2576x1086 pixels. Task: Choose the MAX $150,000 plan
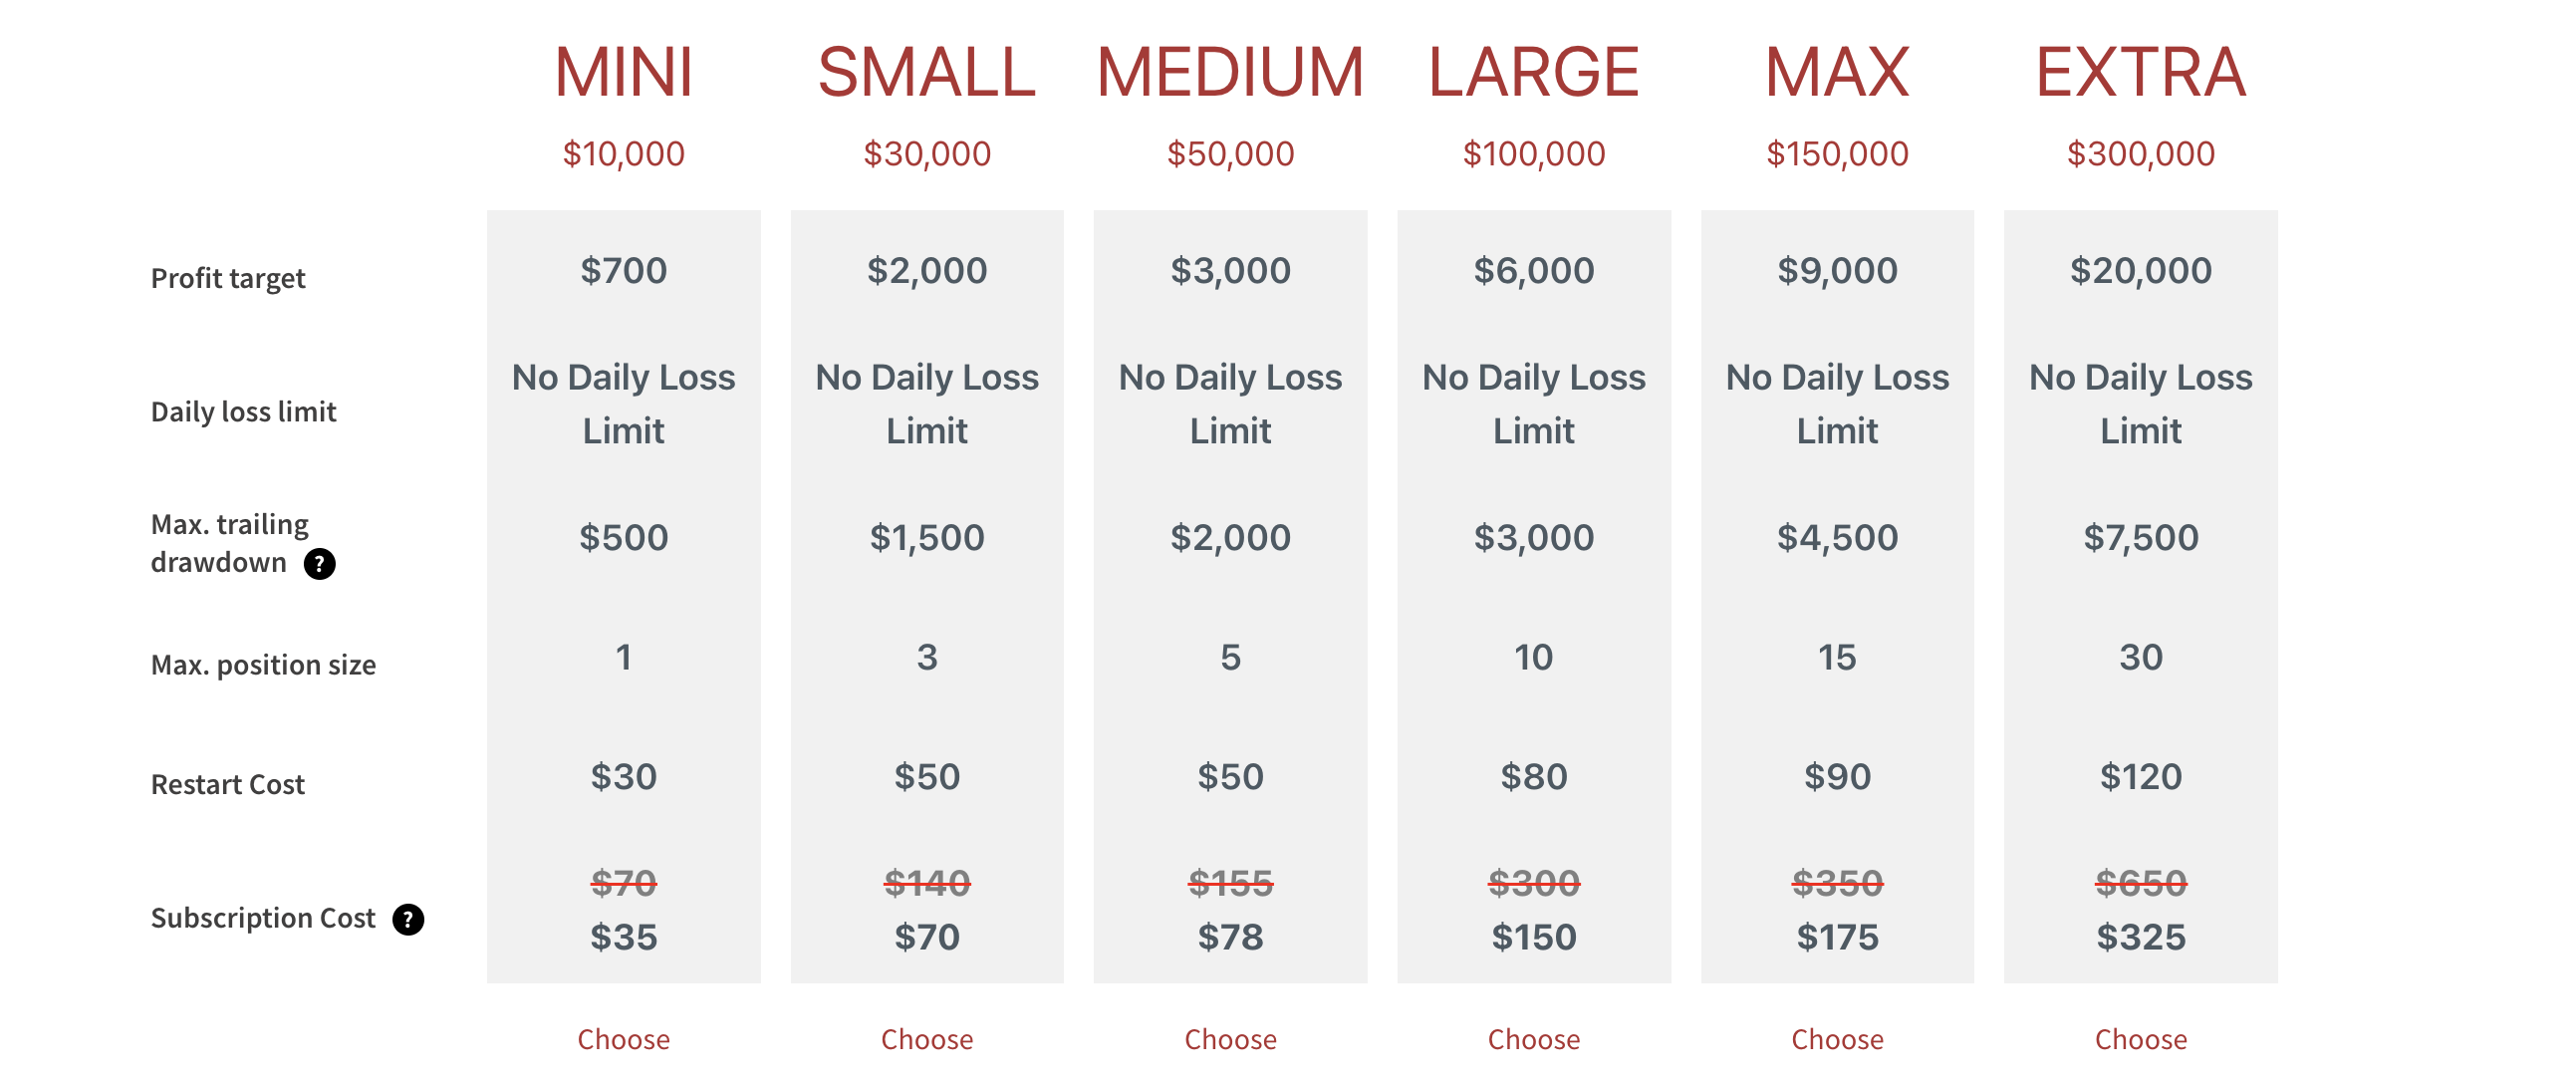pos(1837,1039)
